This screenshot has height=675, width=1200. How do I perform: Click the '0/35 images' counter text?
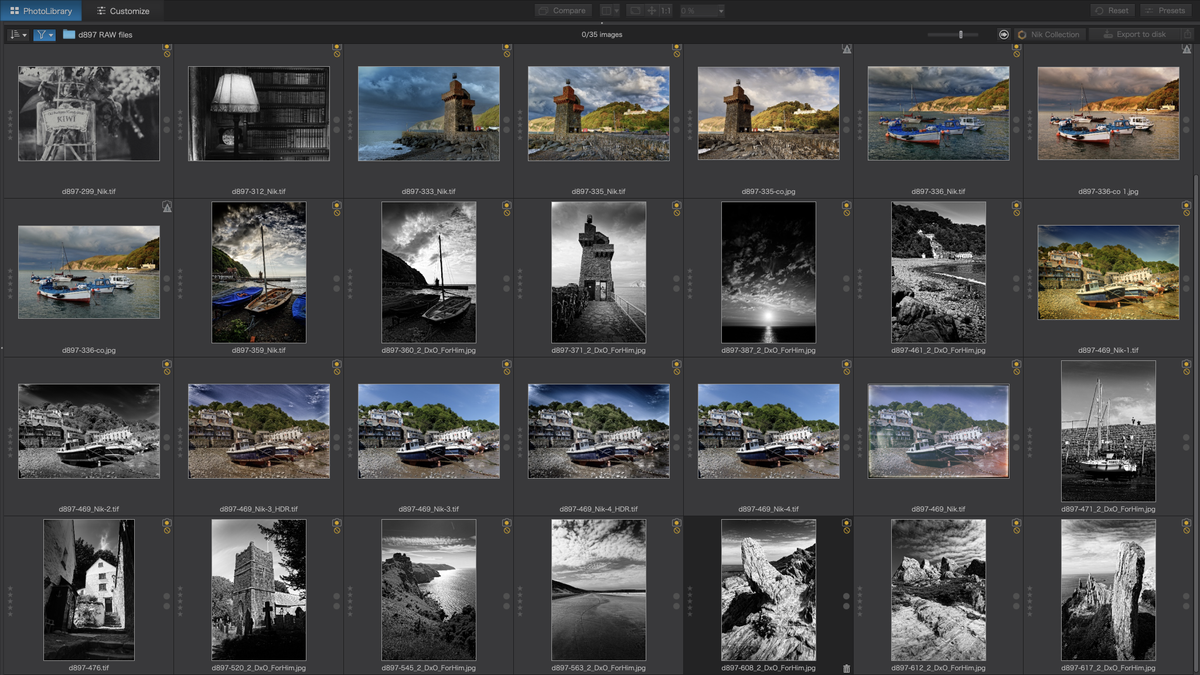tap(602, 35)
